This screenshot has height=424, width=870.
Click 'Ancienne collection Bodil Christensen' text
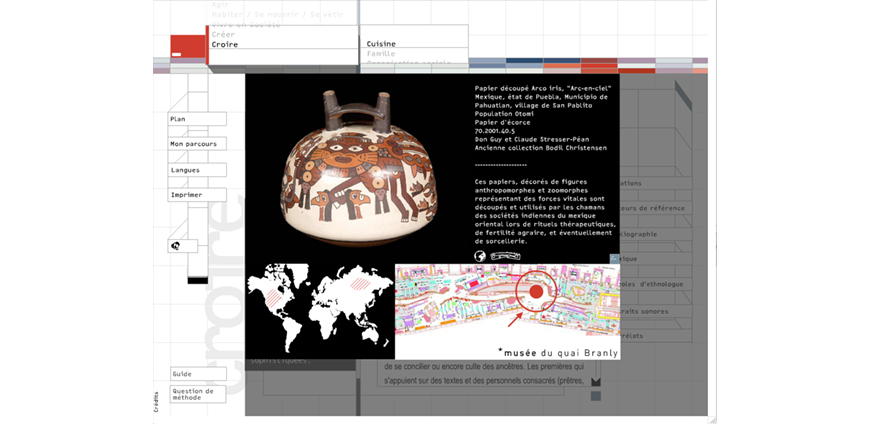pos(540,148)
